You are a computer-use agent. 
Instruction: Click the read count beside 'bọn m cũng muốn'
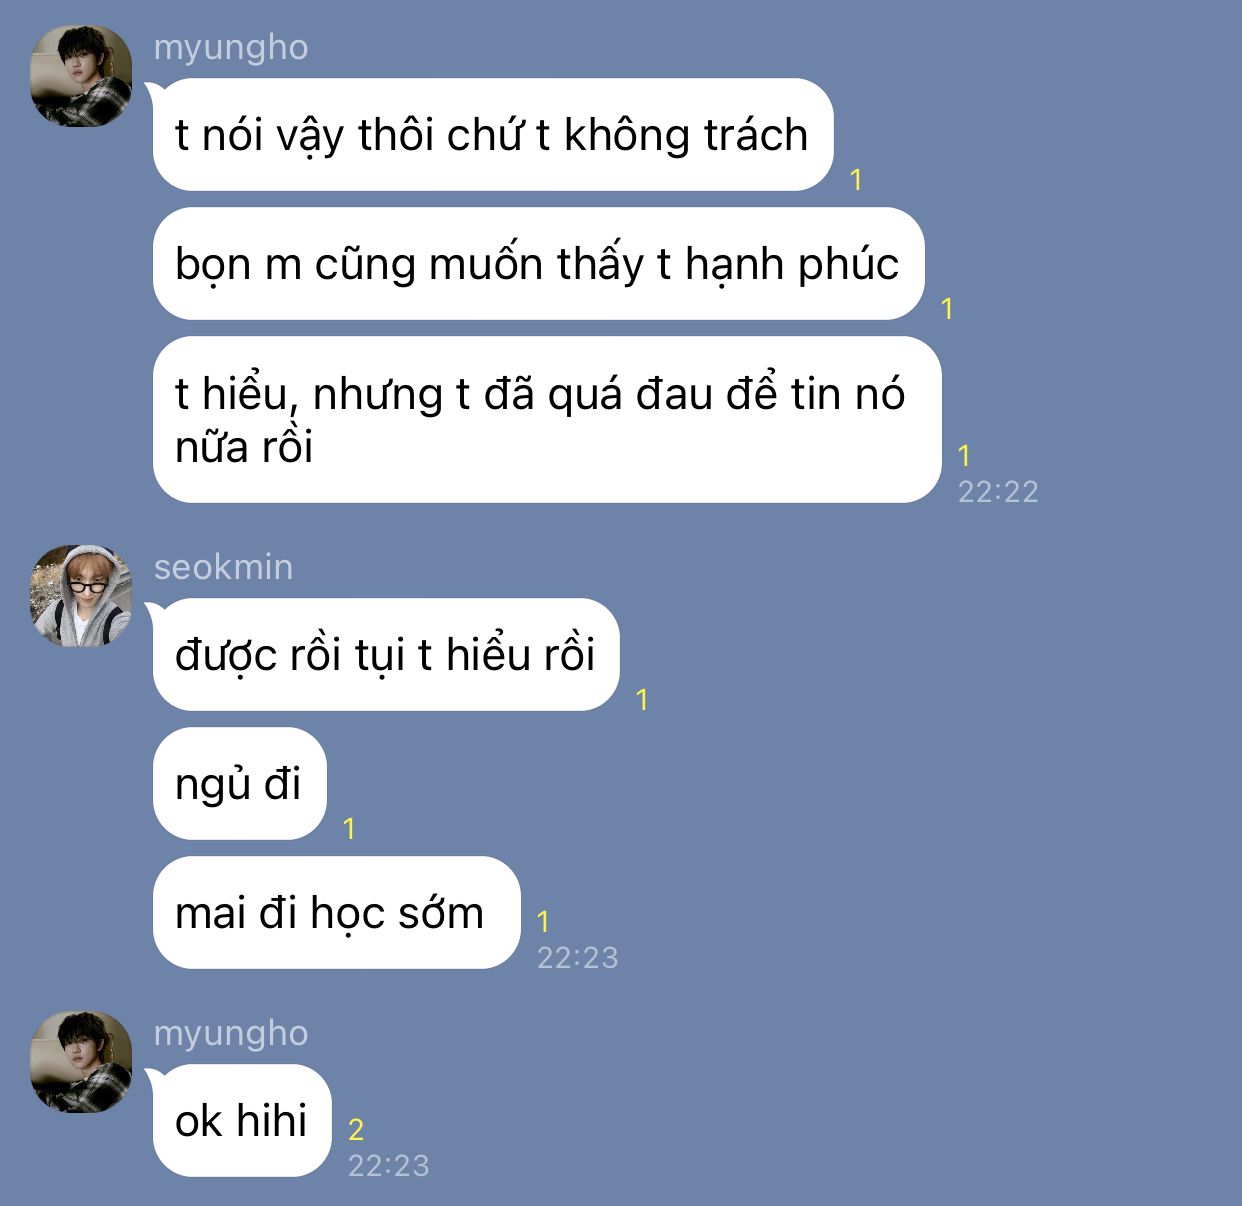947,308
